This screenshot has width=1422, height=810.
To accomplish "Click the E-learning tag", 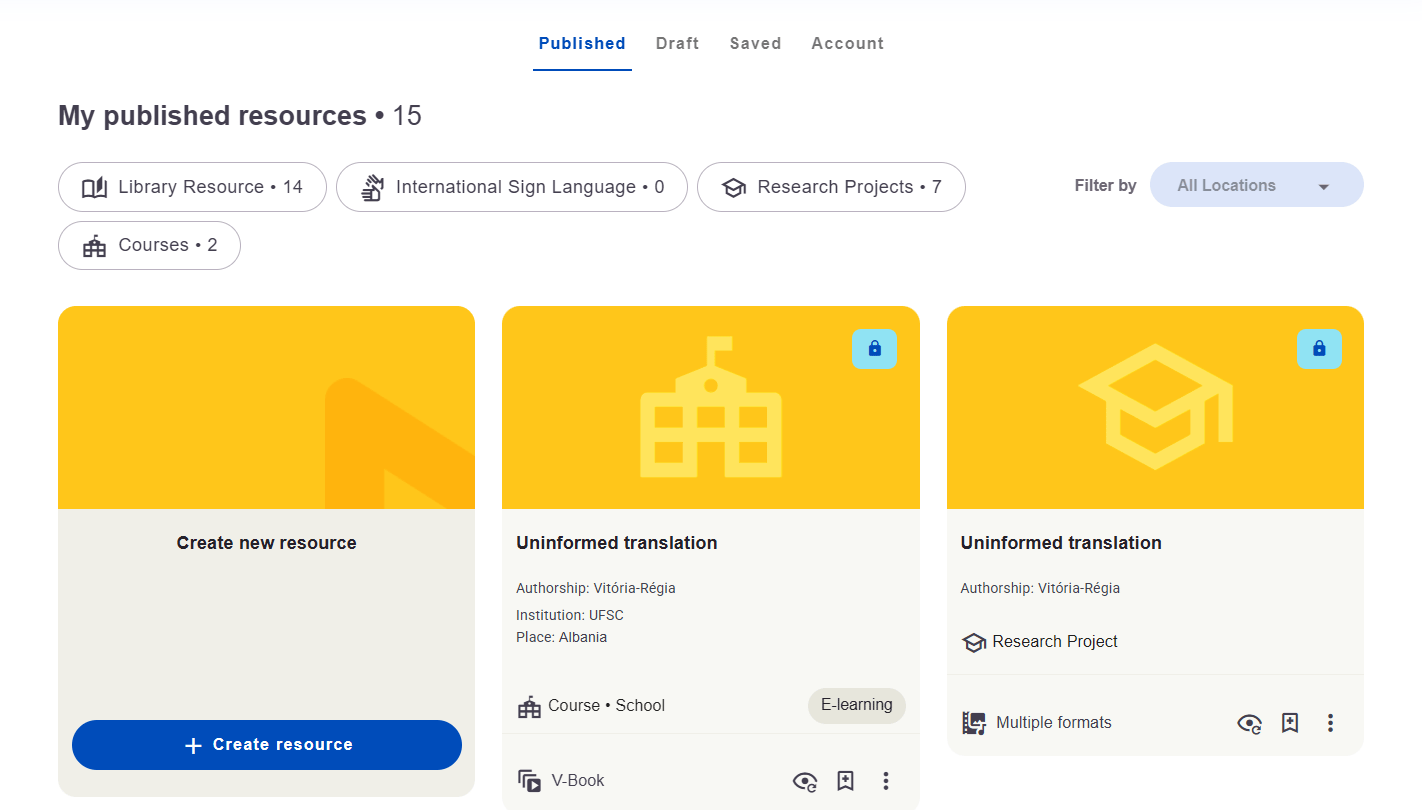I will coord(857,705).
